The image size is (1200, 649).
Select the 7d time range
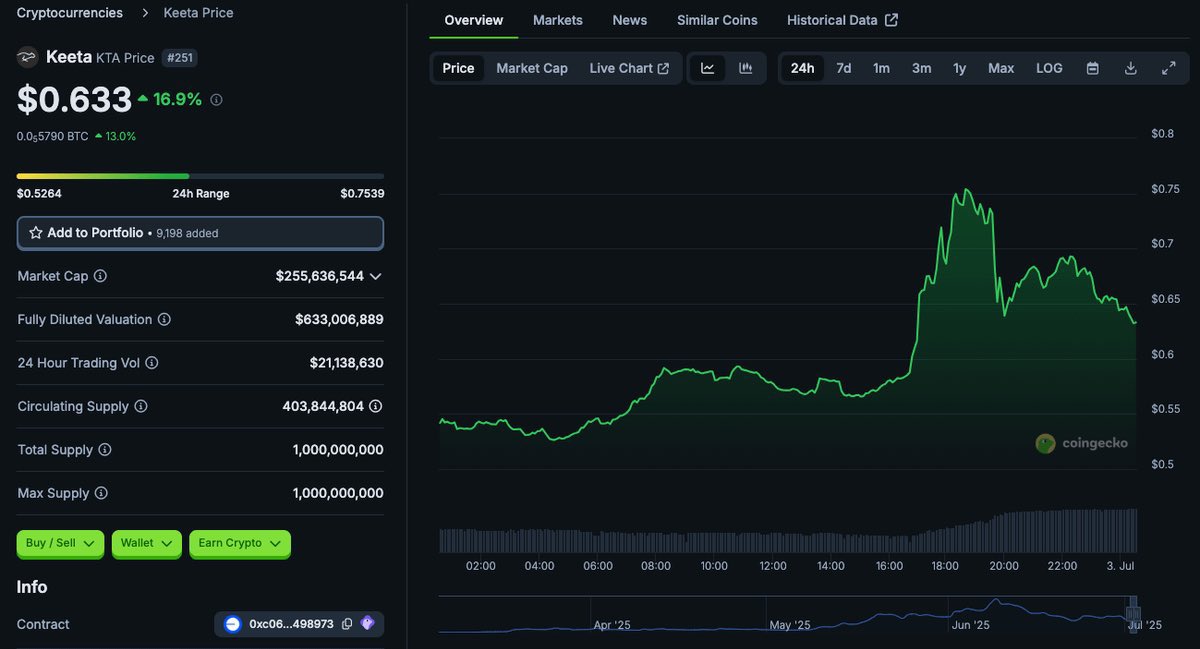point(844,68)
